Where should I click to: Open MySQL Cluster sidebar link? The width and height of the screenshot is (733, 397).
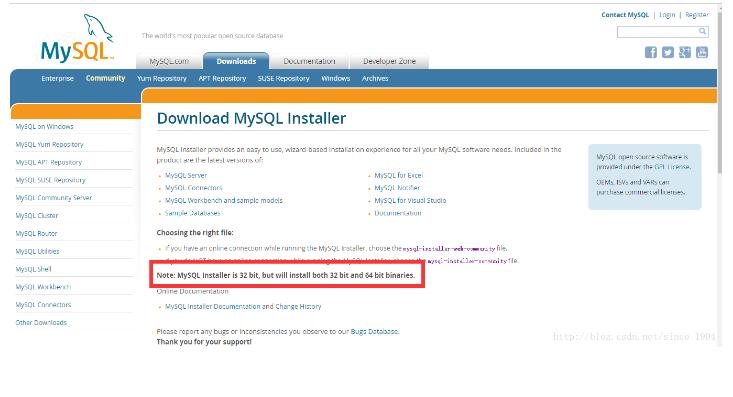[x=37, y=216]
